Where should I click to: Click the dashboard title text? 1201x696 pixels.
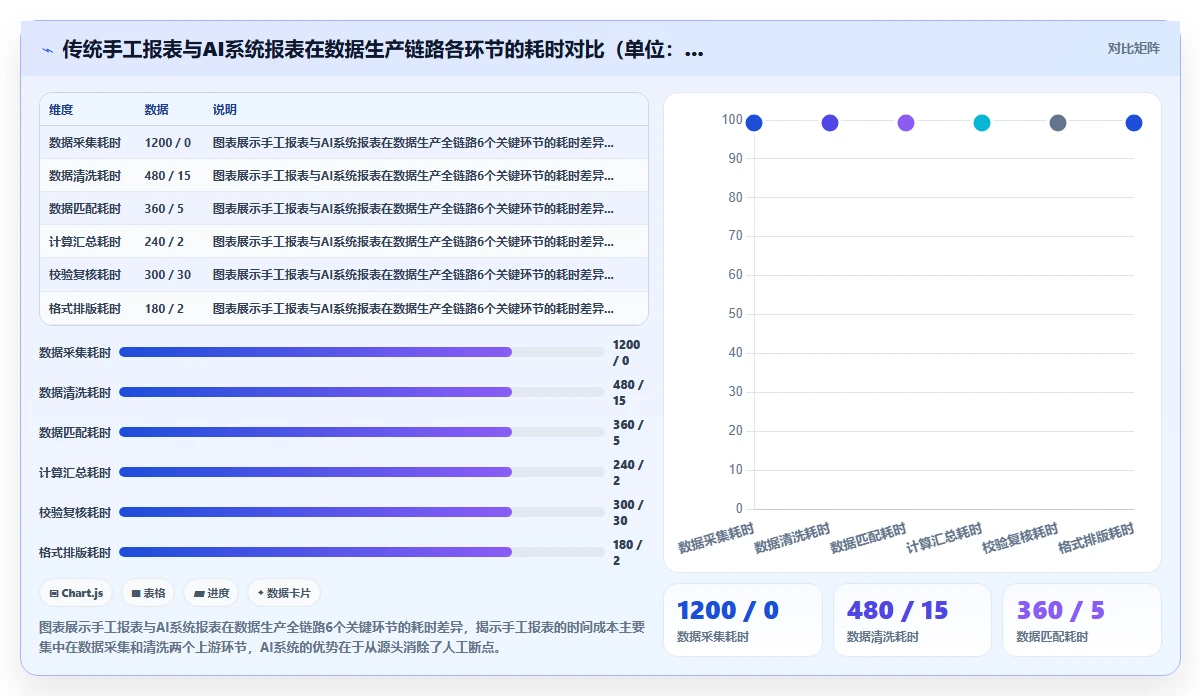(383, 50)
